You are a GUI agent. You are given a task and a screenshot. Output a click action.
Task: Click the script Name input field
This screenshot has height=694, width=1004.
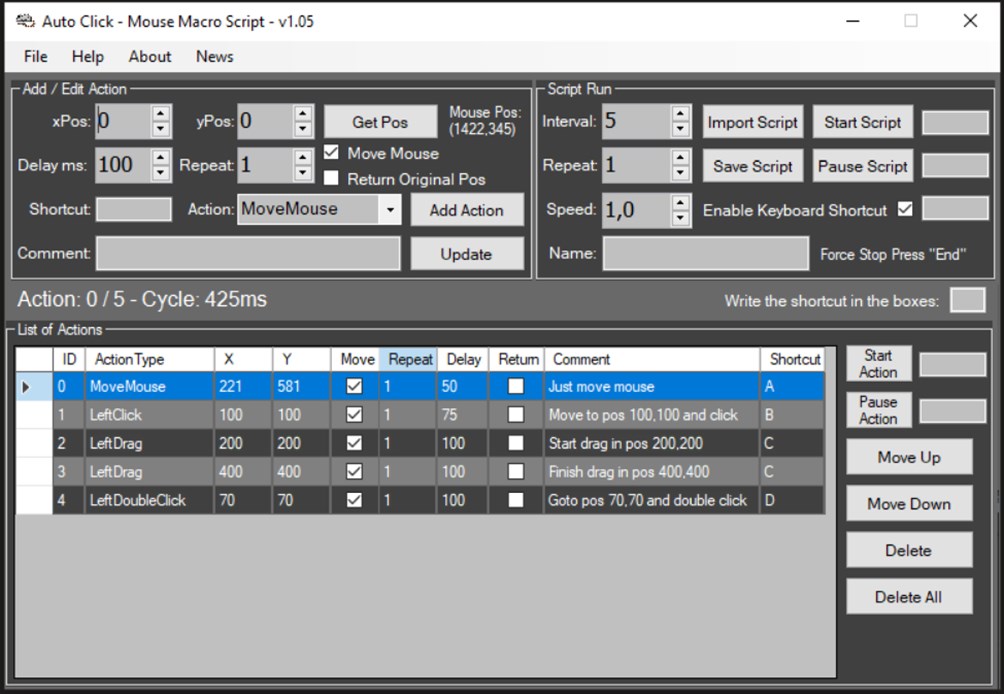[x=706, y=253]
